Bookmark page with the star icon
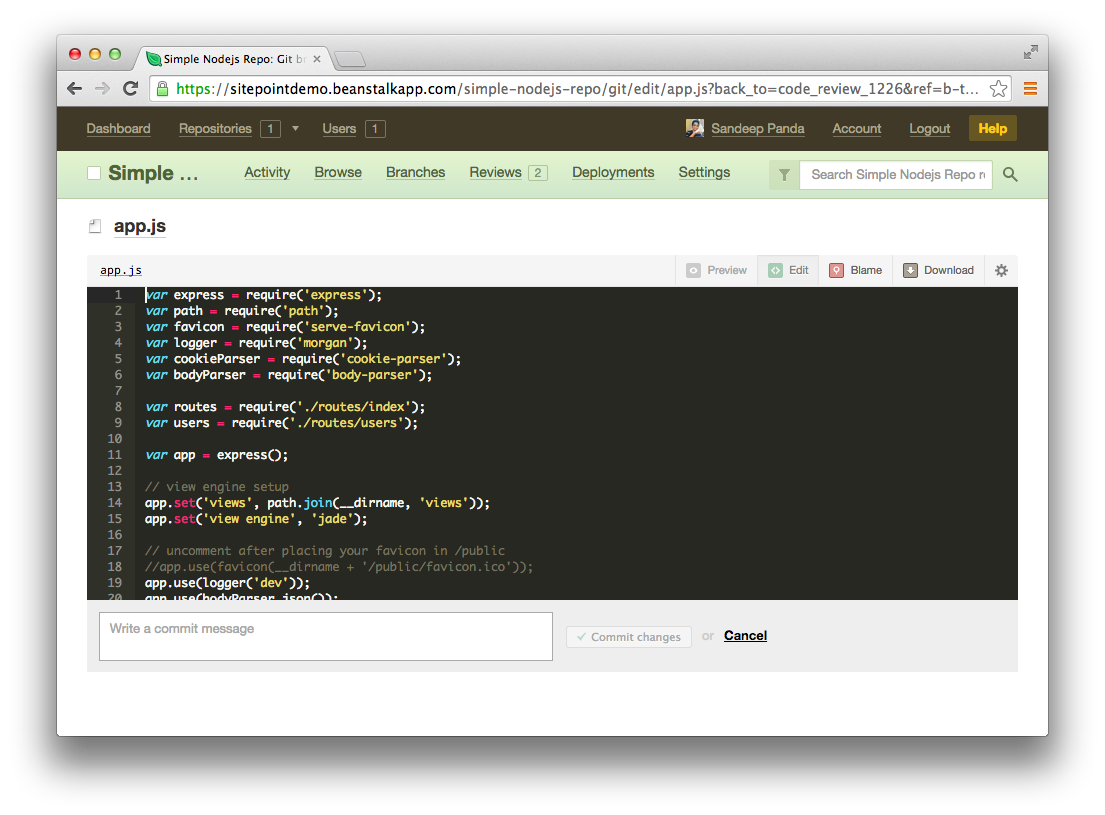This screenshot has height=815, width=1105. (998, 89)
